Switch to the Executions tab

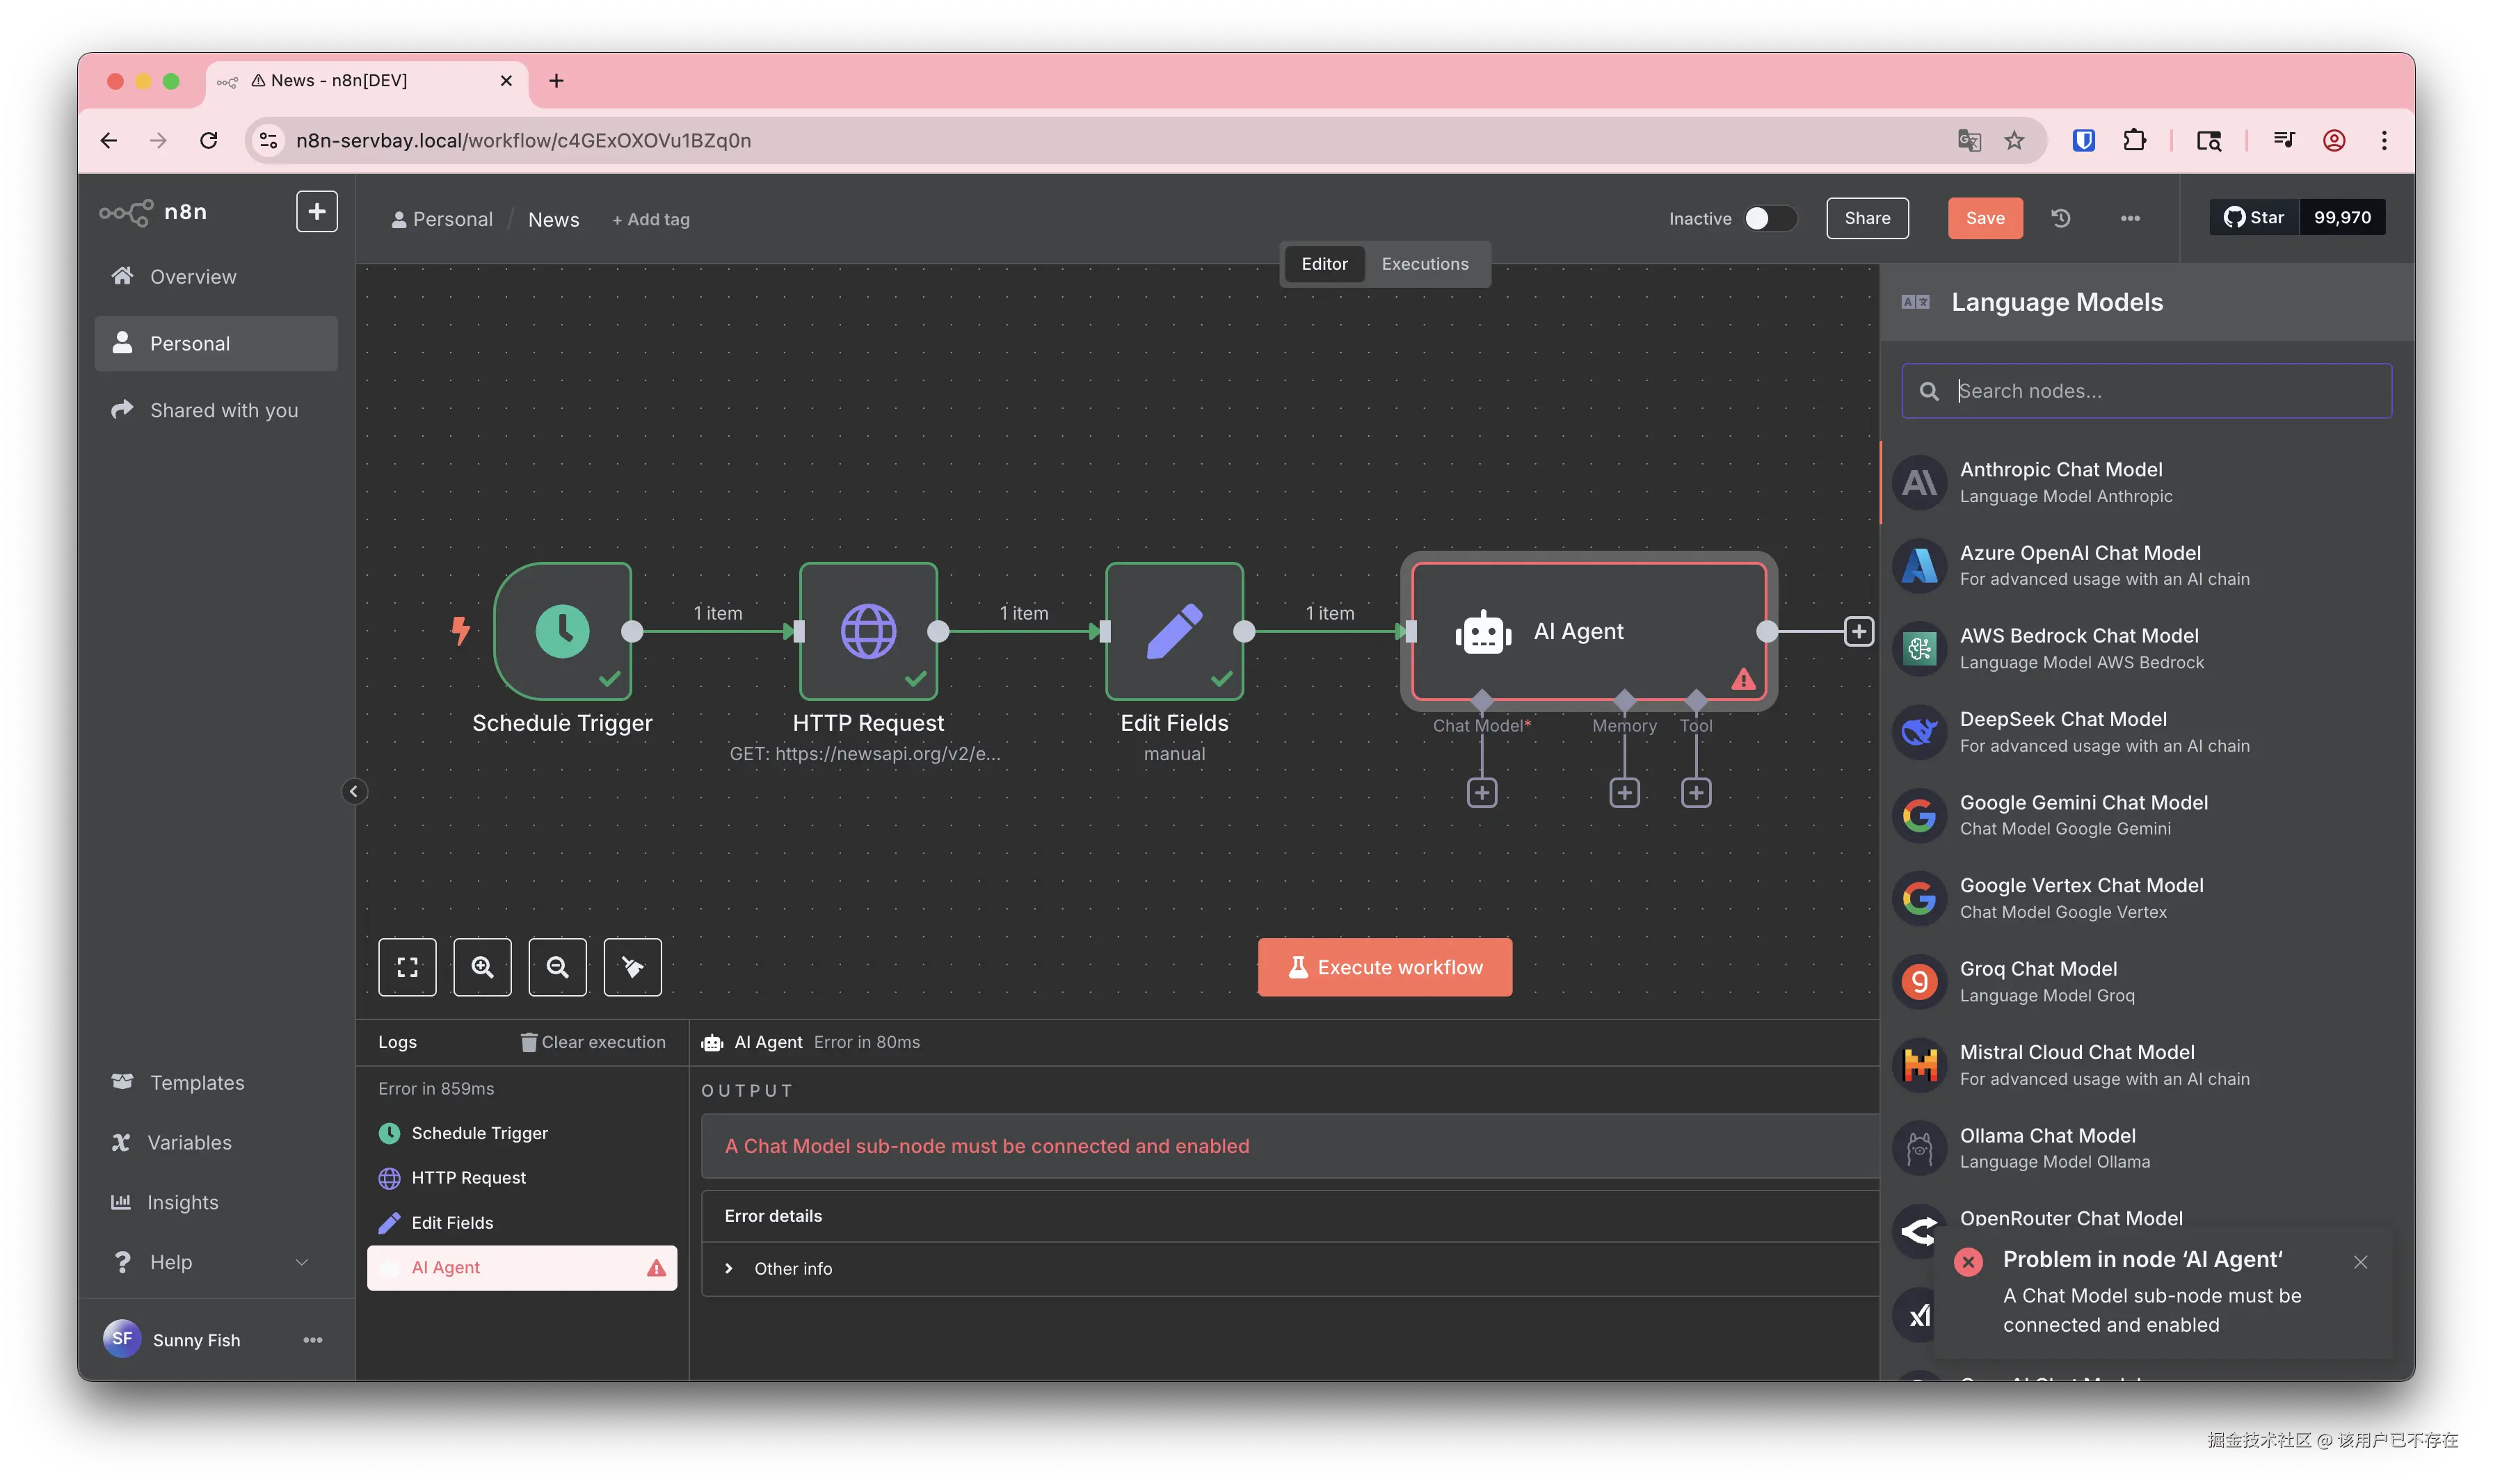point(1424,264)
